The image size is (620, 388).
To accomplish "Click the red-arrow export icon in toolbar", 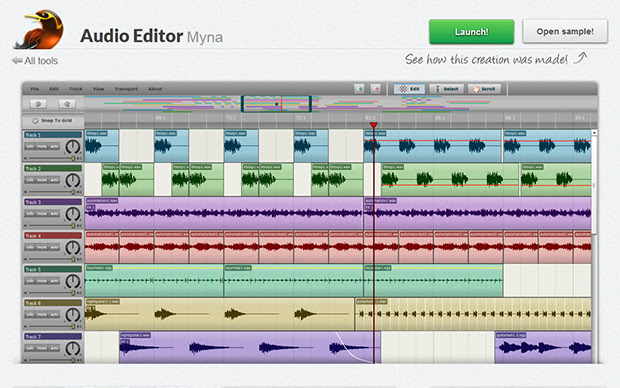I will click(x=376, y=89).
